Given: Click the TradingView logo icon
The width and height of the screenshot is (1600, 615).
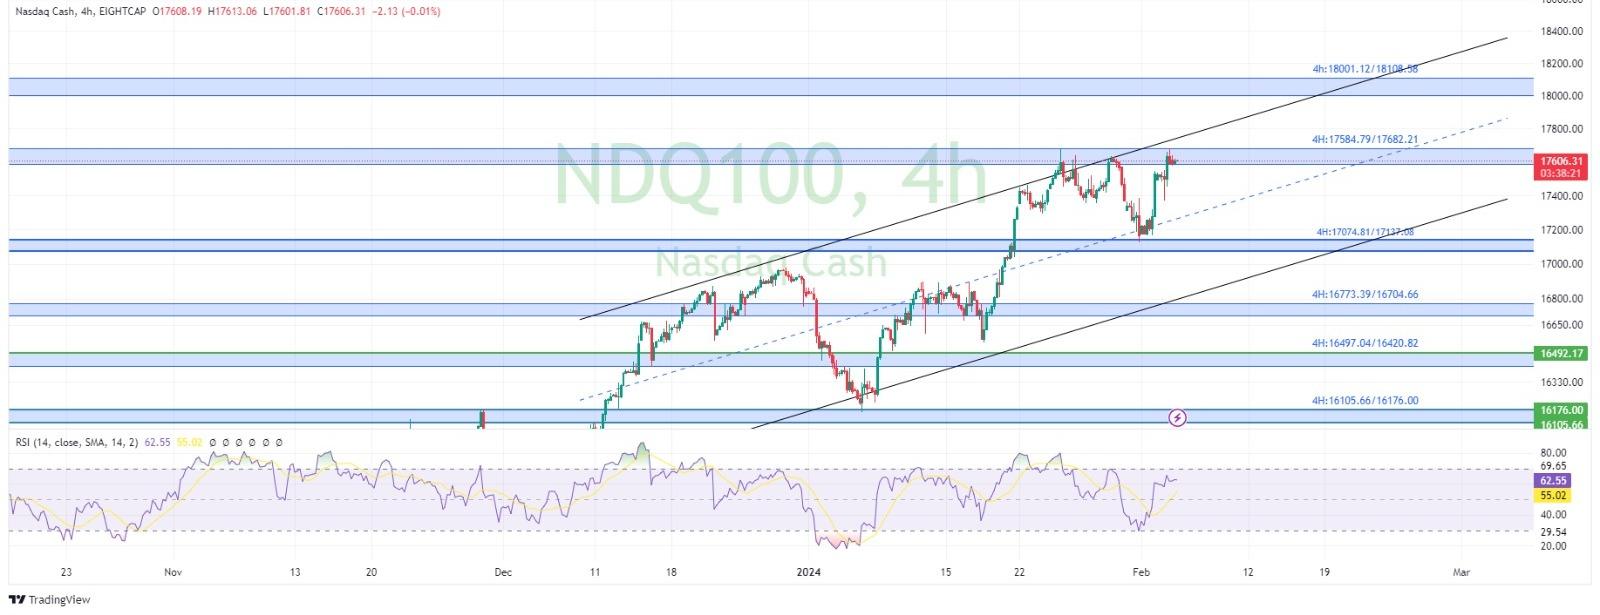Looking at the screenshot, I should [18, 600].
